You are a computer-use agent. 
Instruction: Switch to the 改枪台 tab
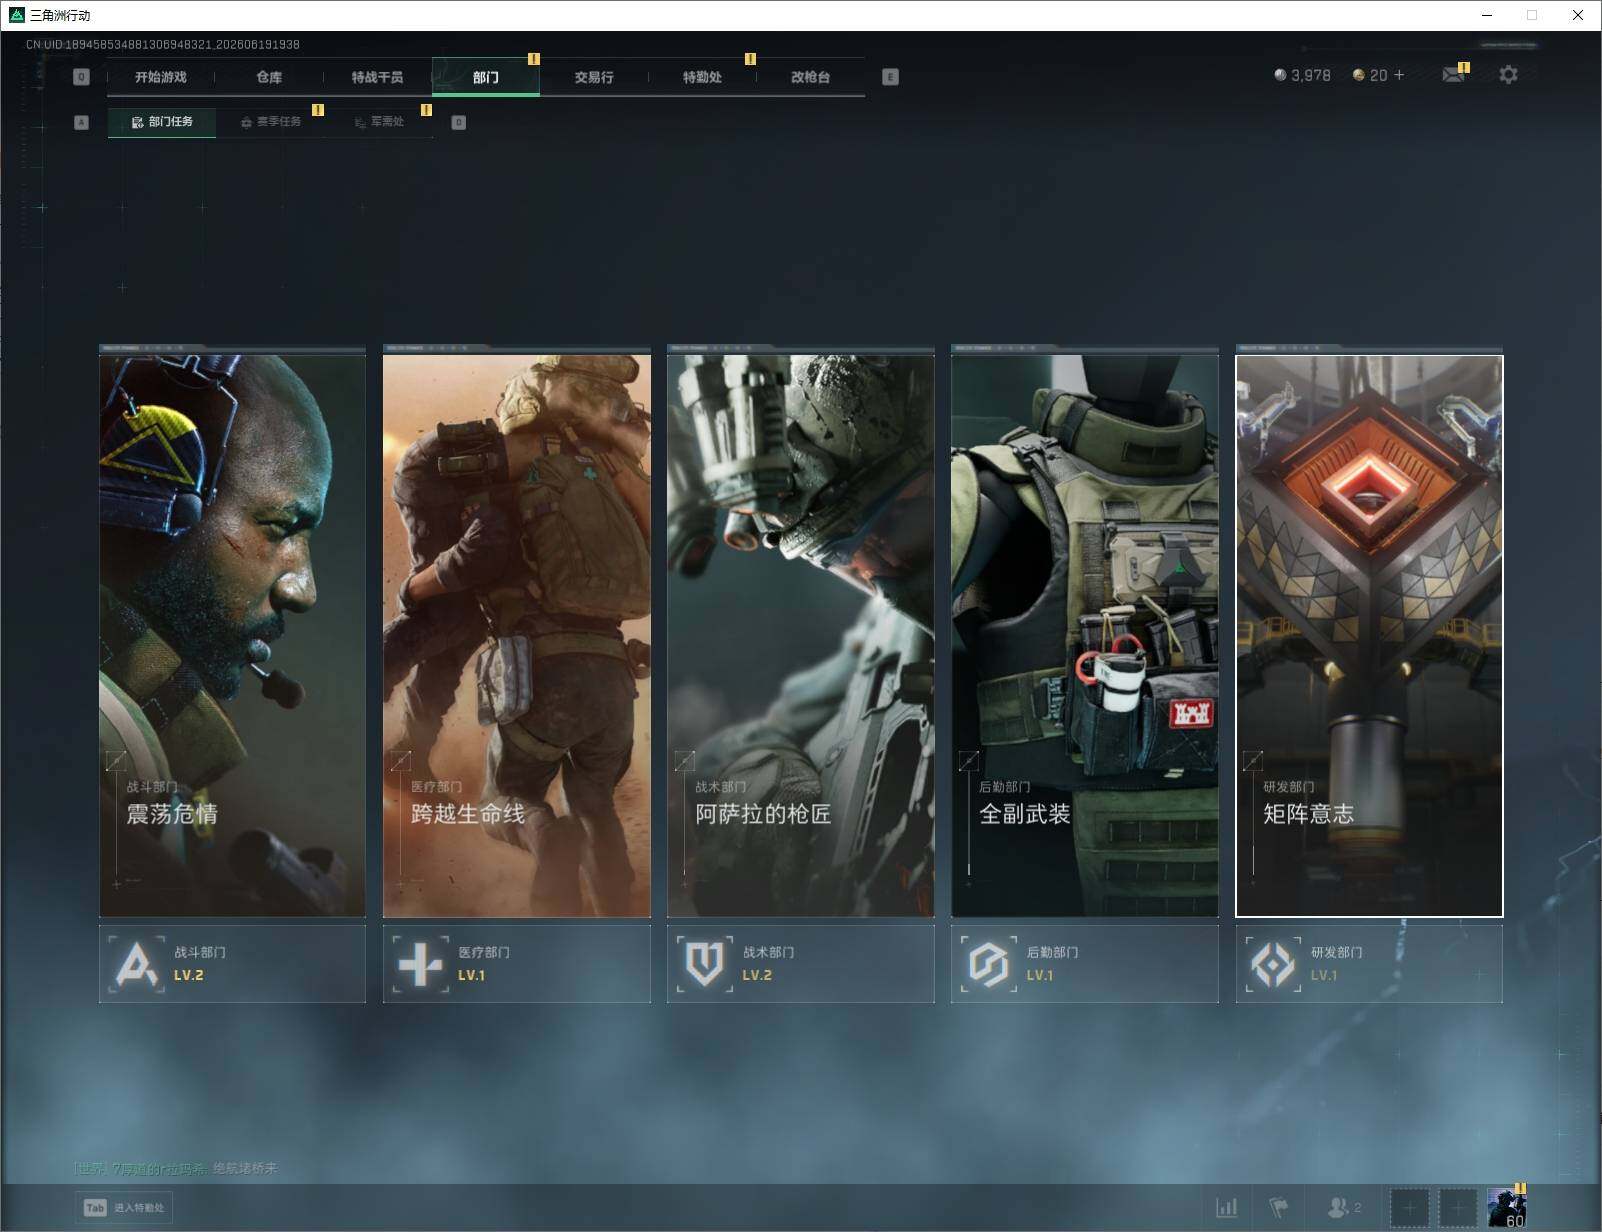pyautogui.click(x=810, y=77)
